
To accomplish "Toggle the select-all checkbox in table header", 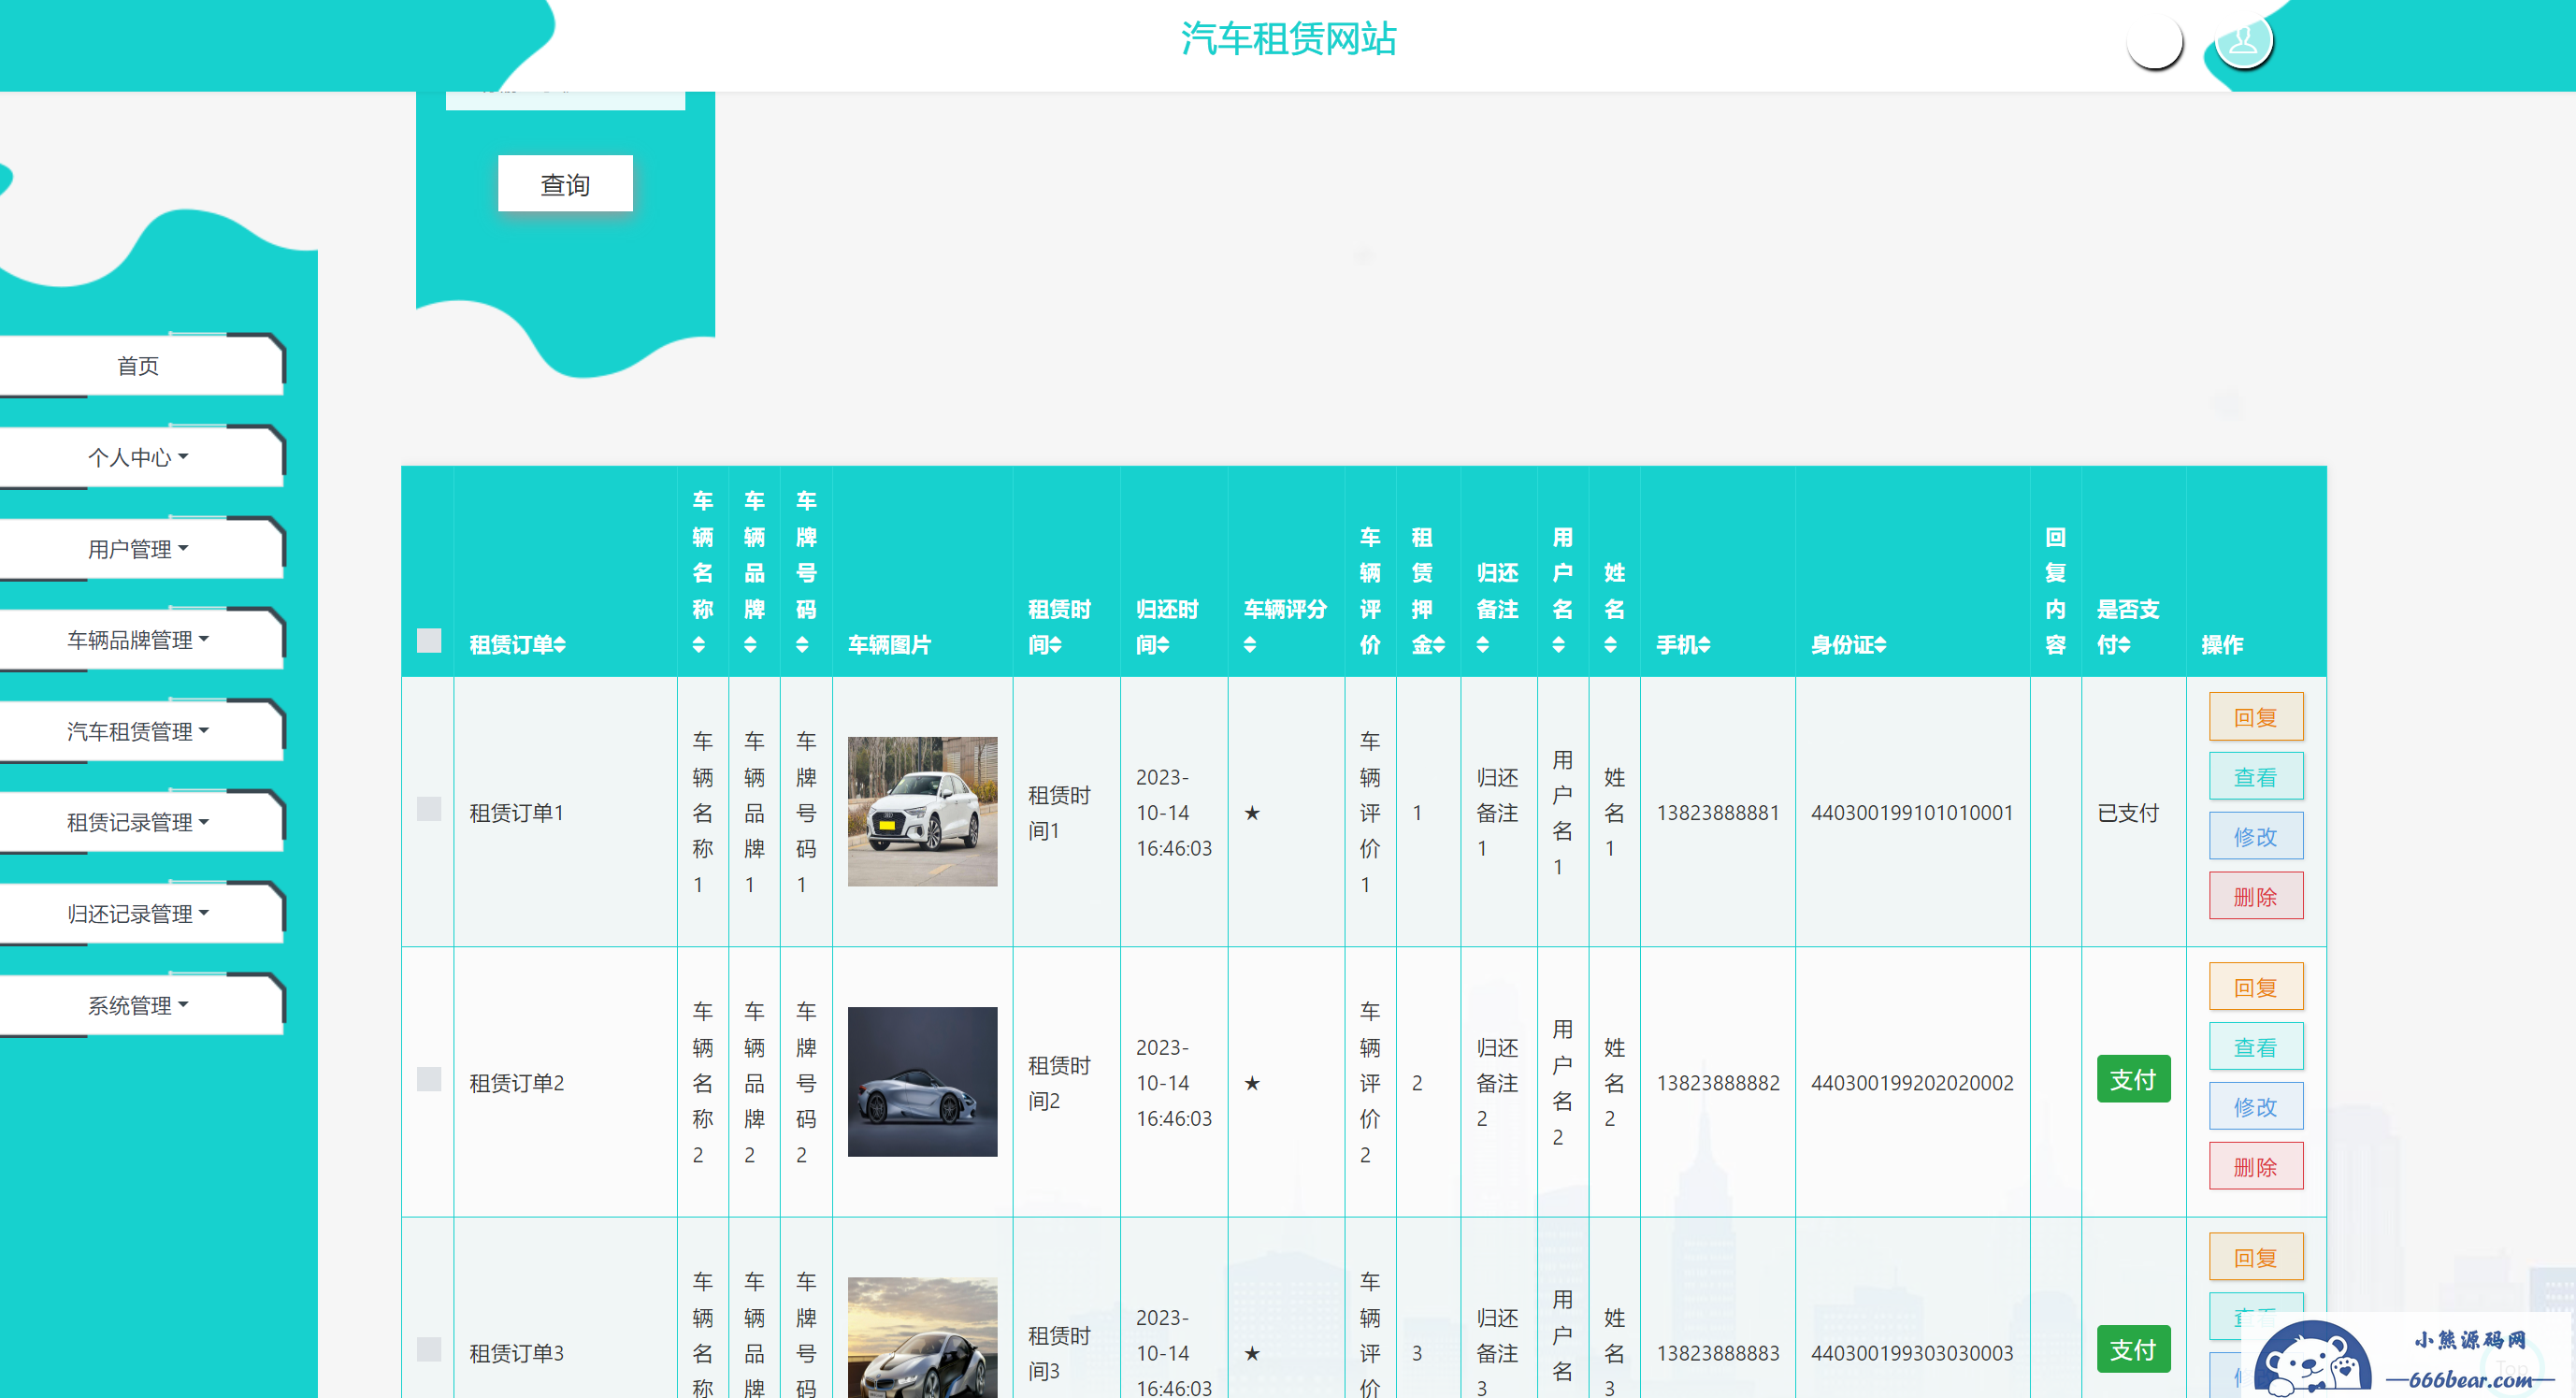I will 429,640.
